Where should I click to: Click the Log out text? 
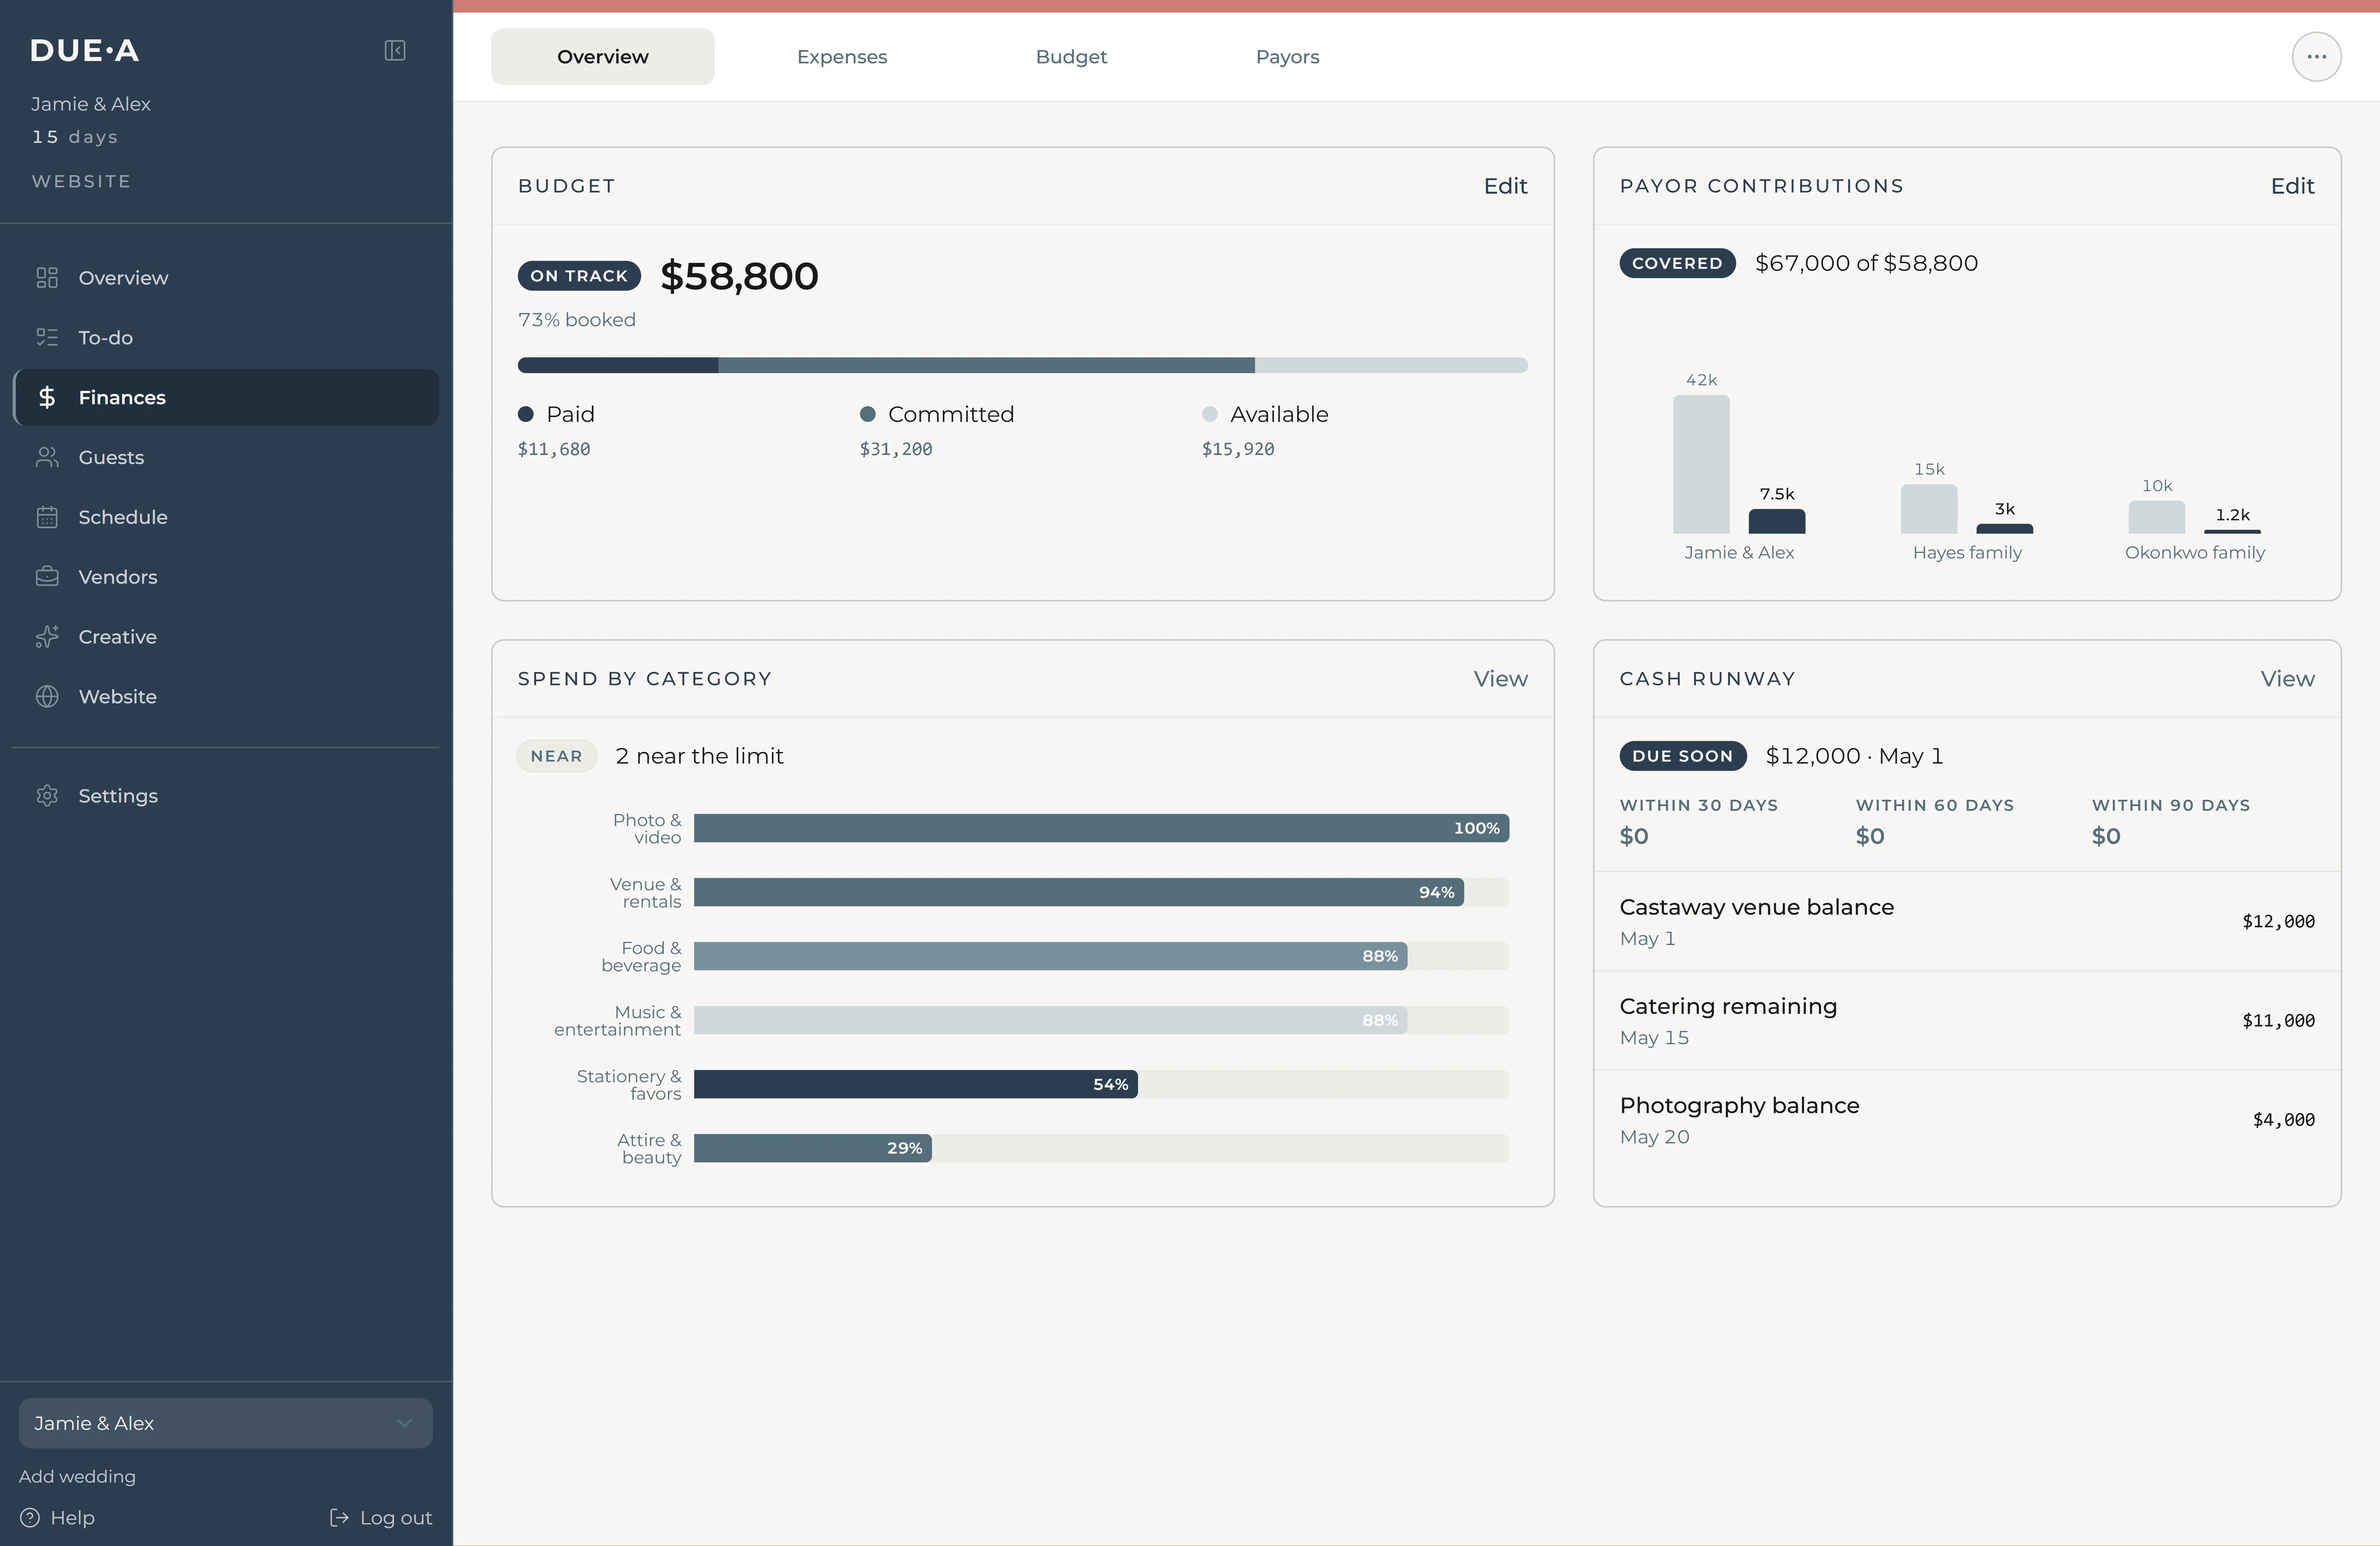point(396,1518)
